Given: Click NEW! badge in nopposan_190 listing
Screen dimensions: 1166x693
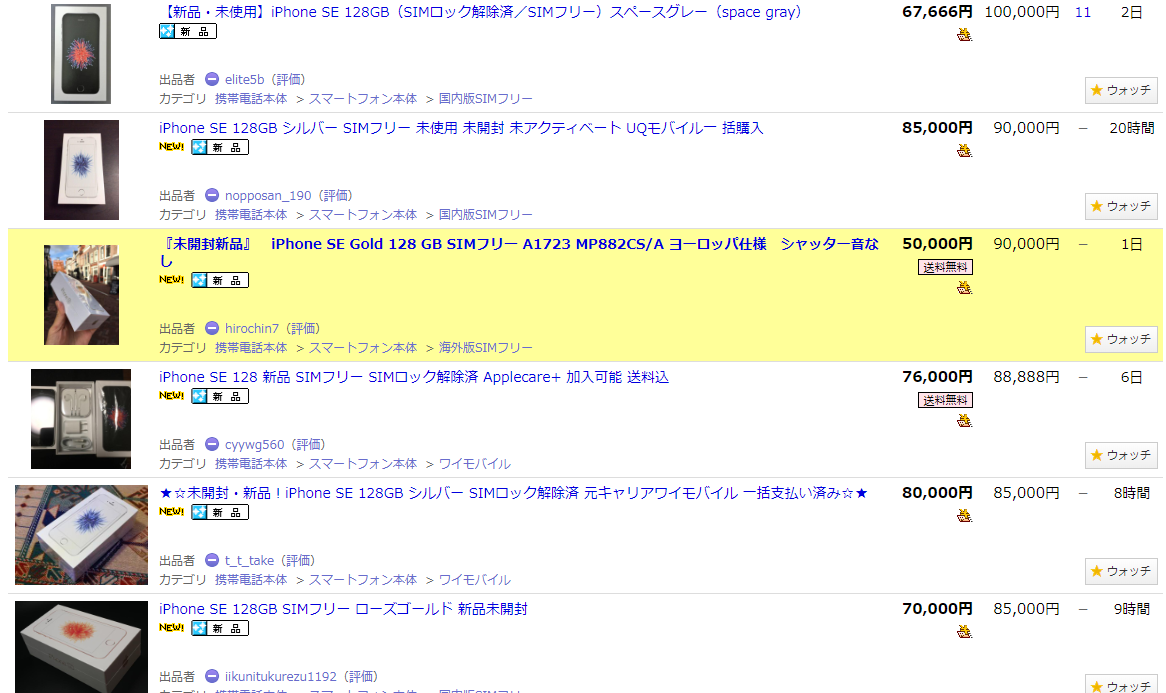Looking at the screenshot, I should (172, 146).
